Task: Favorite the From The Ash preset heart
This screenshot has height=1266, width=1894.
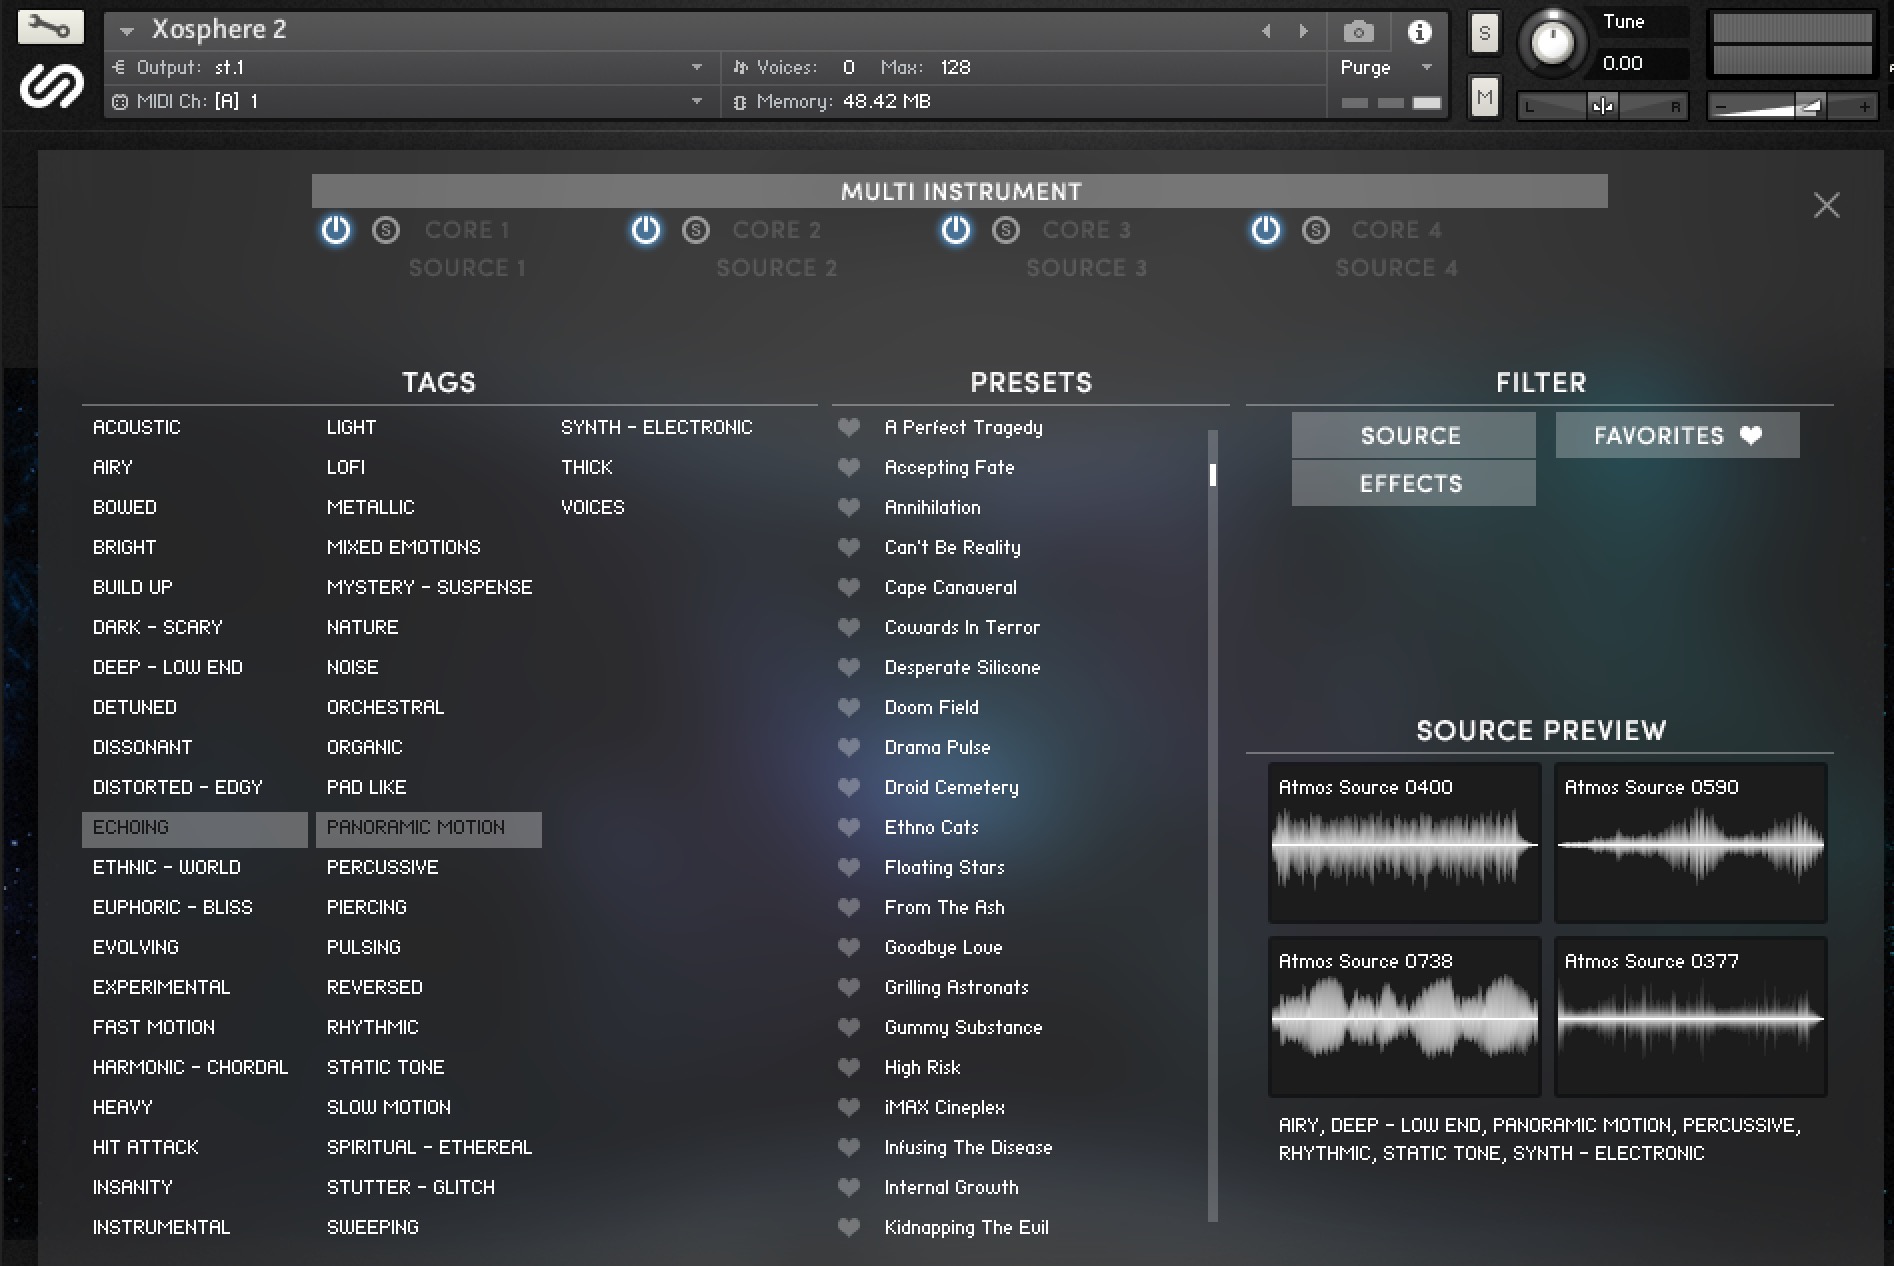Action: pos(849,907)
